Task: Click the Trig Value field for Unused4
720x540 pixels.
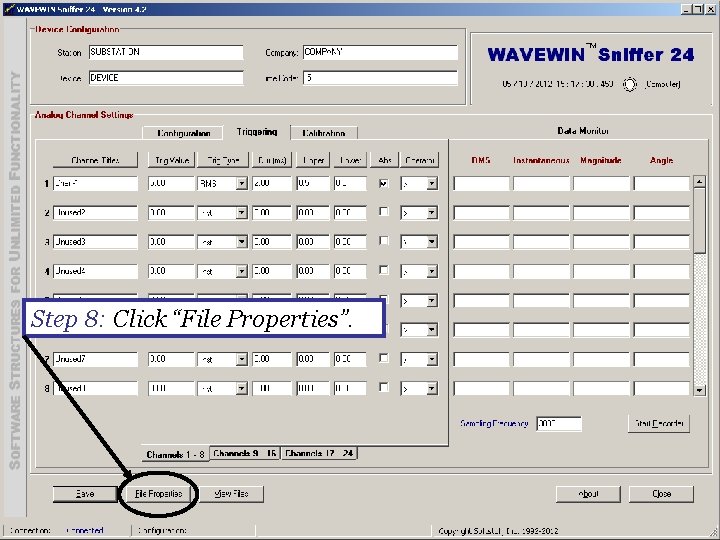Action: click(x=171, y=271)
